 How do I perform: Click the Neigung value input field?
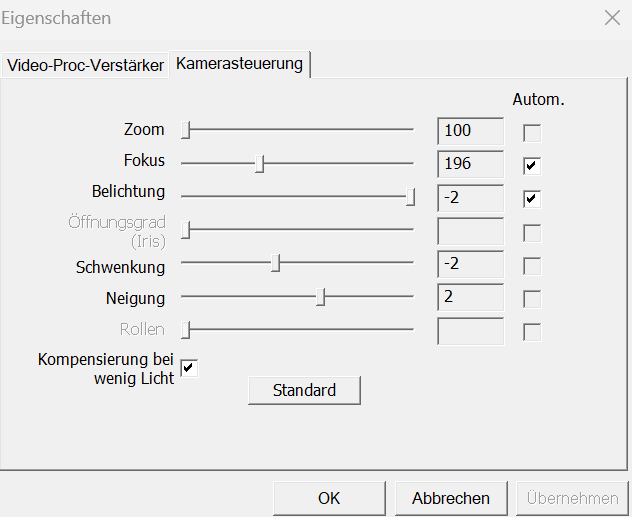[470, 297]
